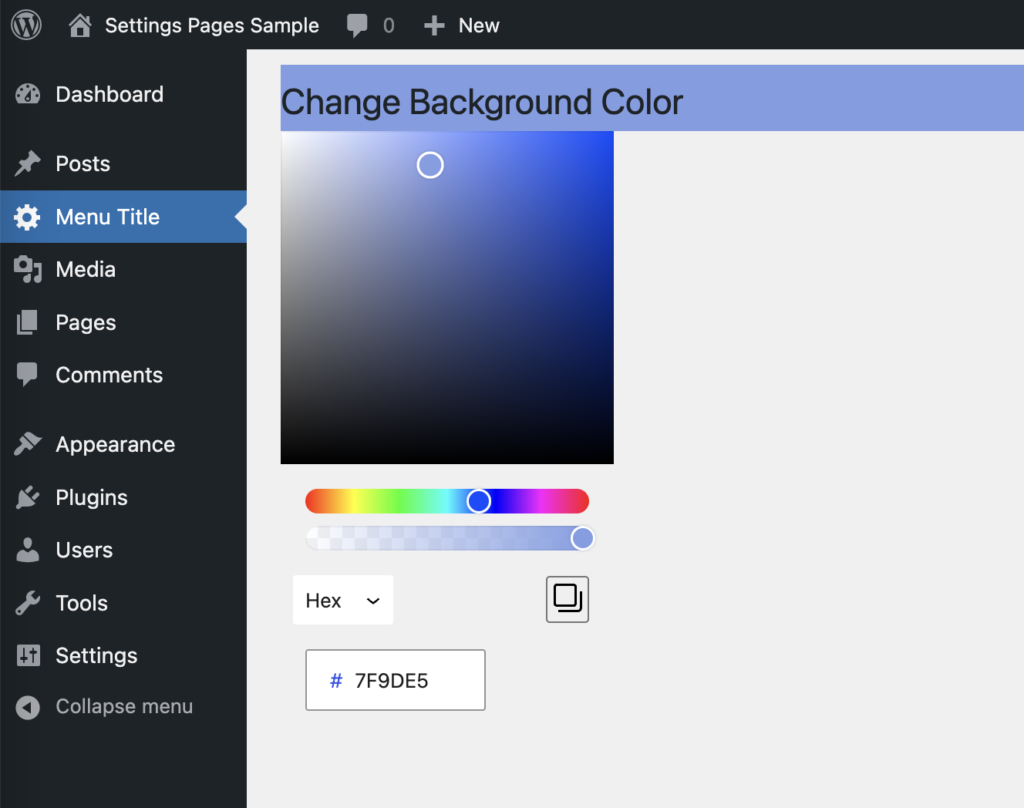The width and height of the screenshot is (1024, 808).
Task: Click the alpha transparency slider track
Action: (x=449, y=538)
